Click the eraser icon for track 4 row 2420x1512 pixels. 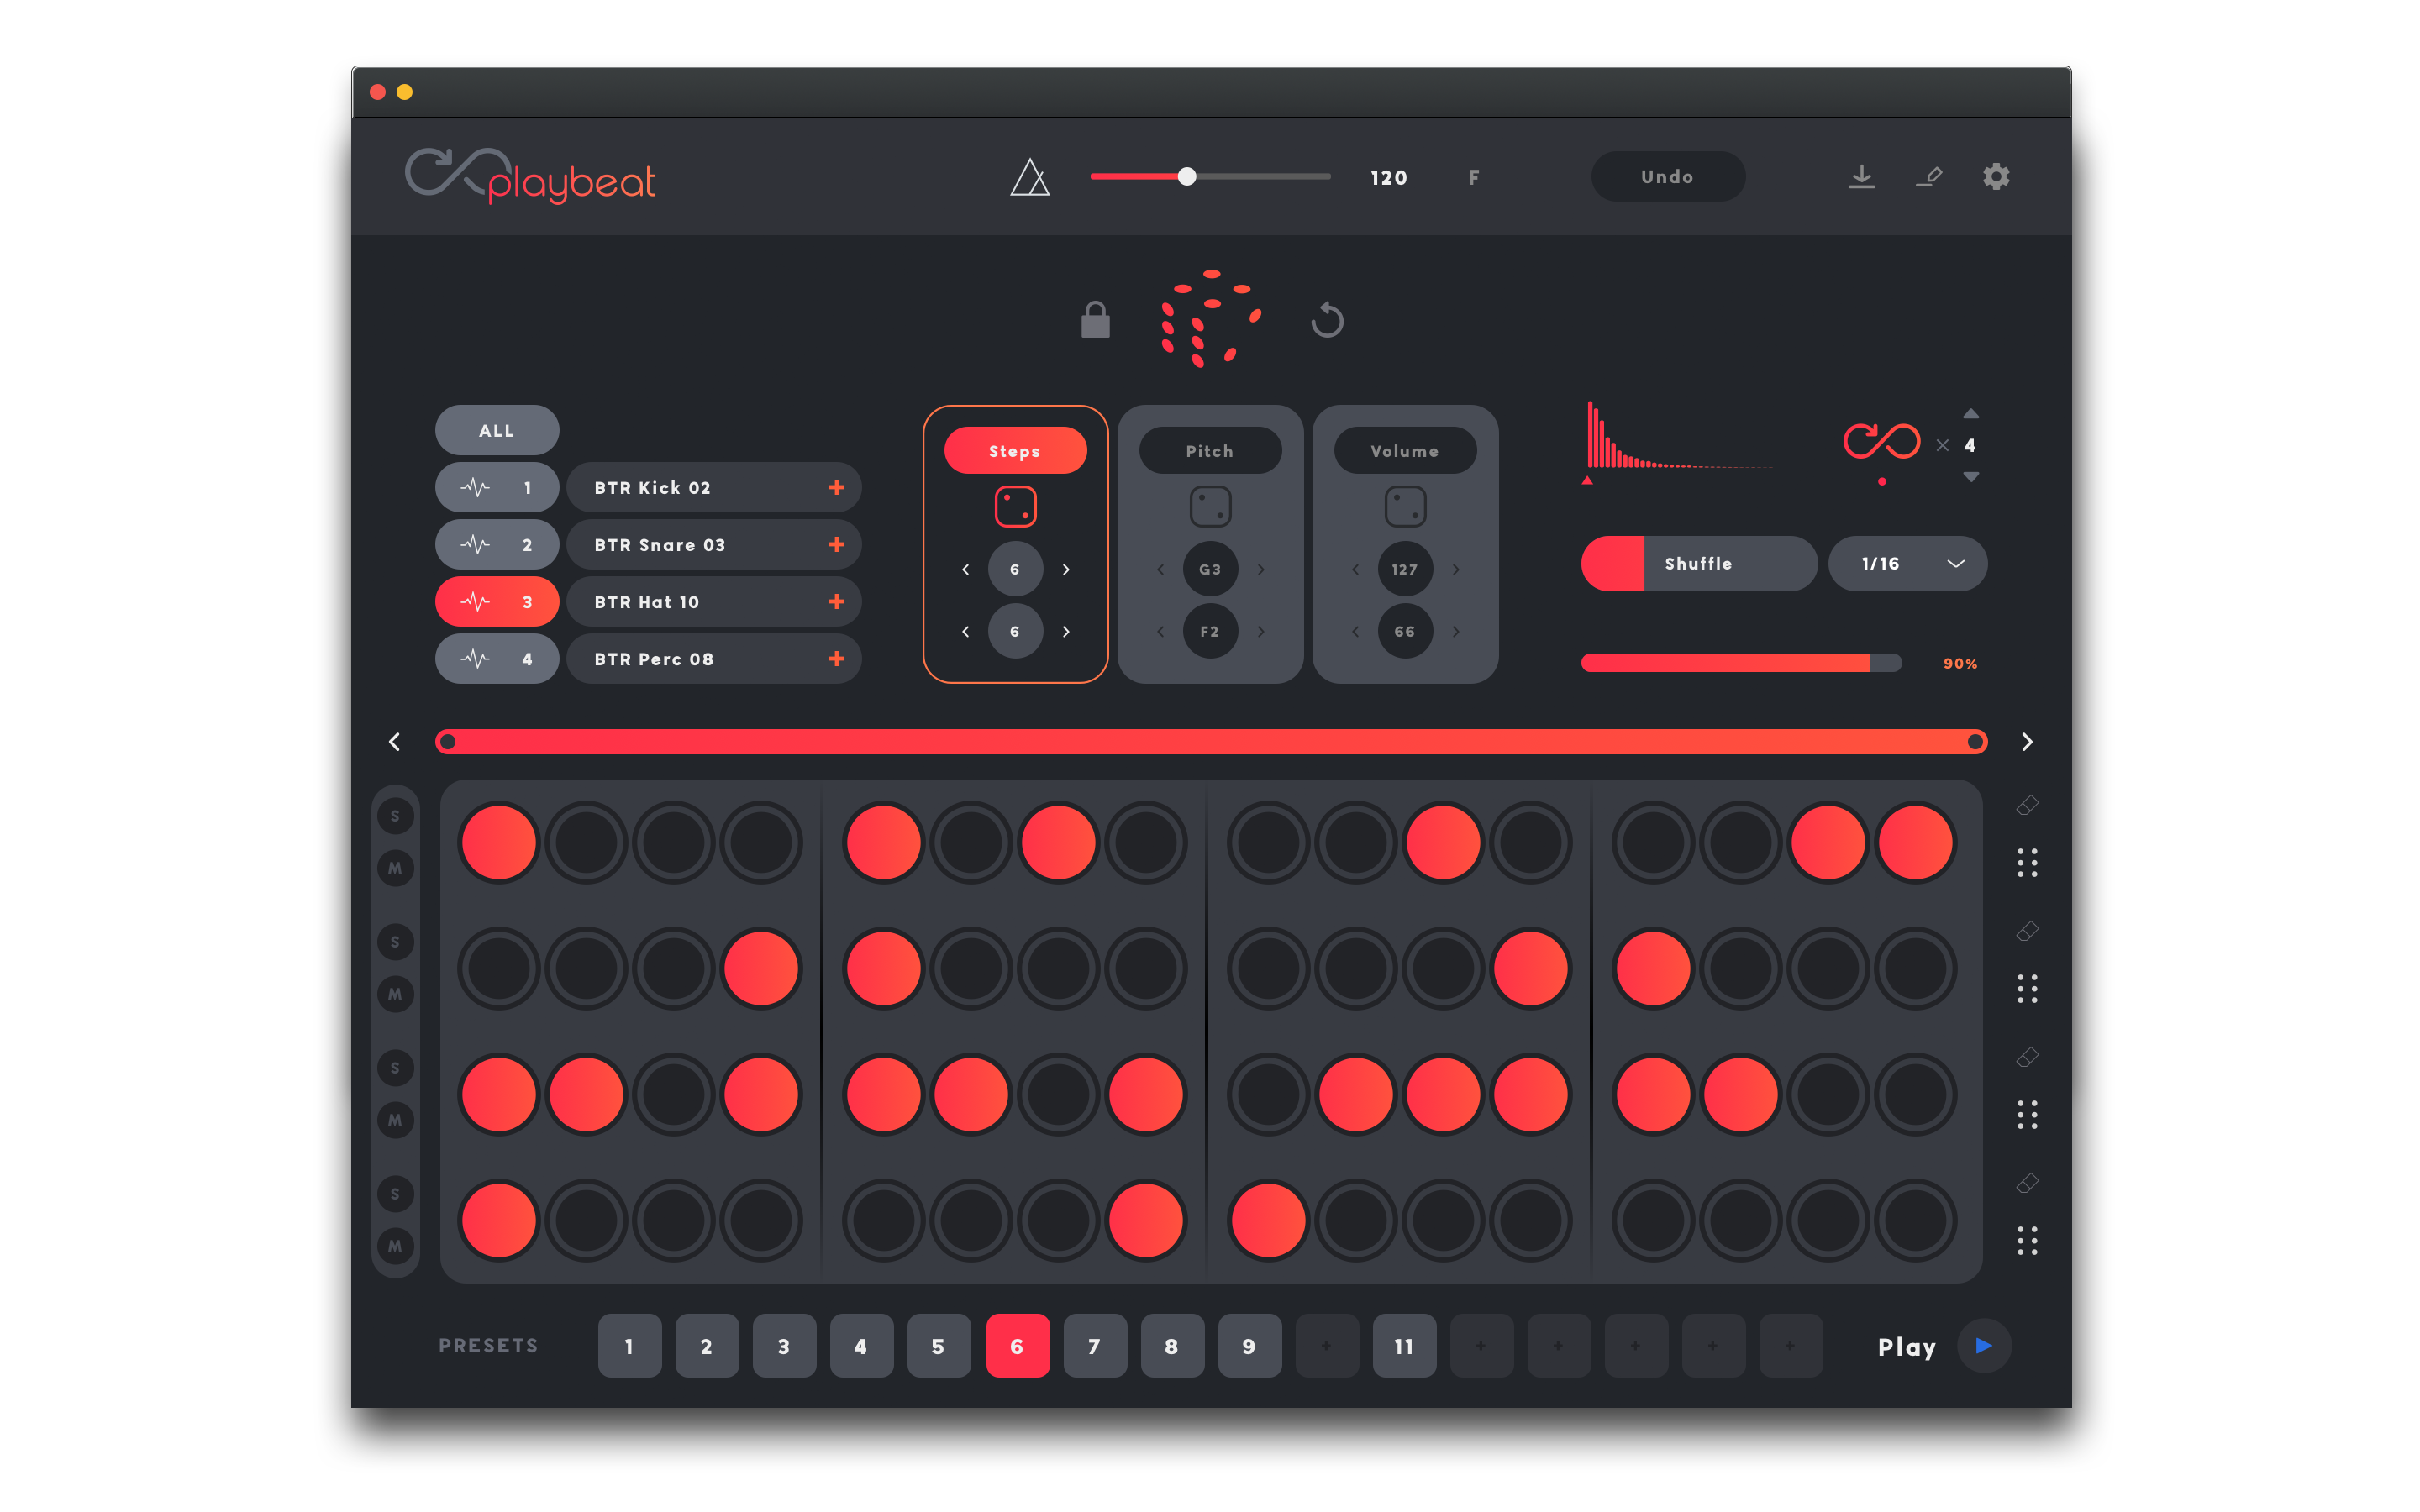[x=2027, y=1183]
